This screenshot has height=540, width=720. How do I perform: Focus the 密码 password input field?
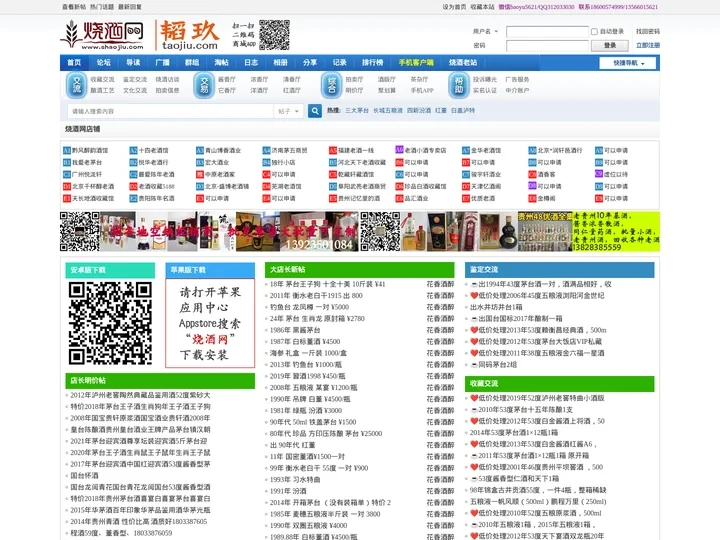(547, 45)
